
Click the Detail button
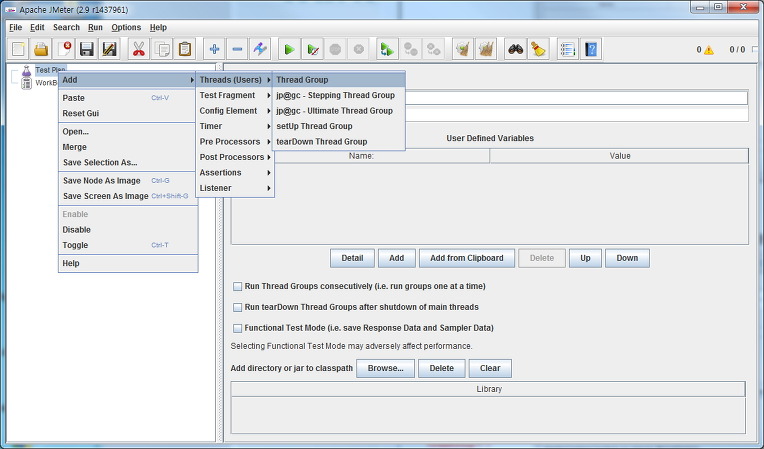click(352, 258)
